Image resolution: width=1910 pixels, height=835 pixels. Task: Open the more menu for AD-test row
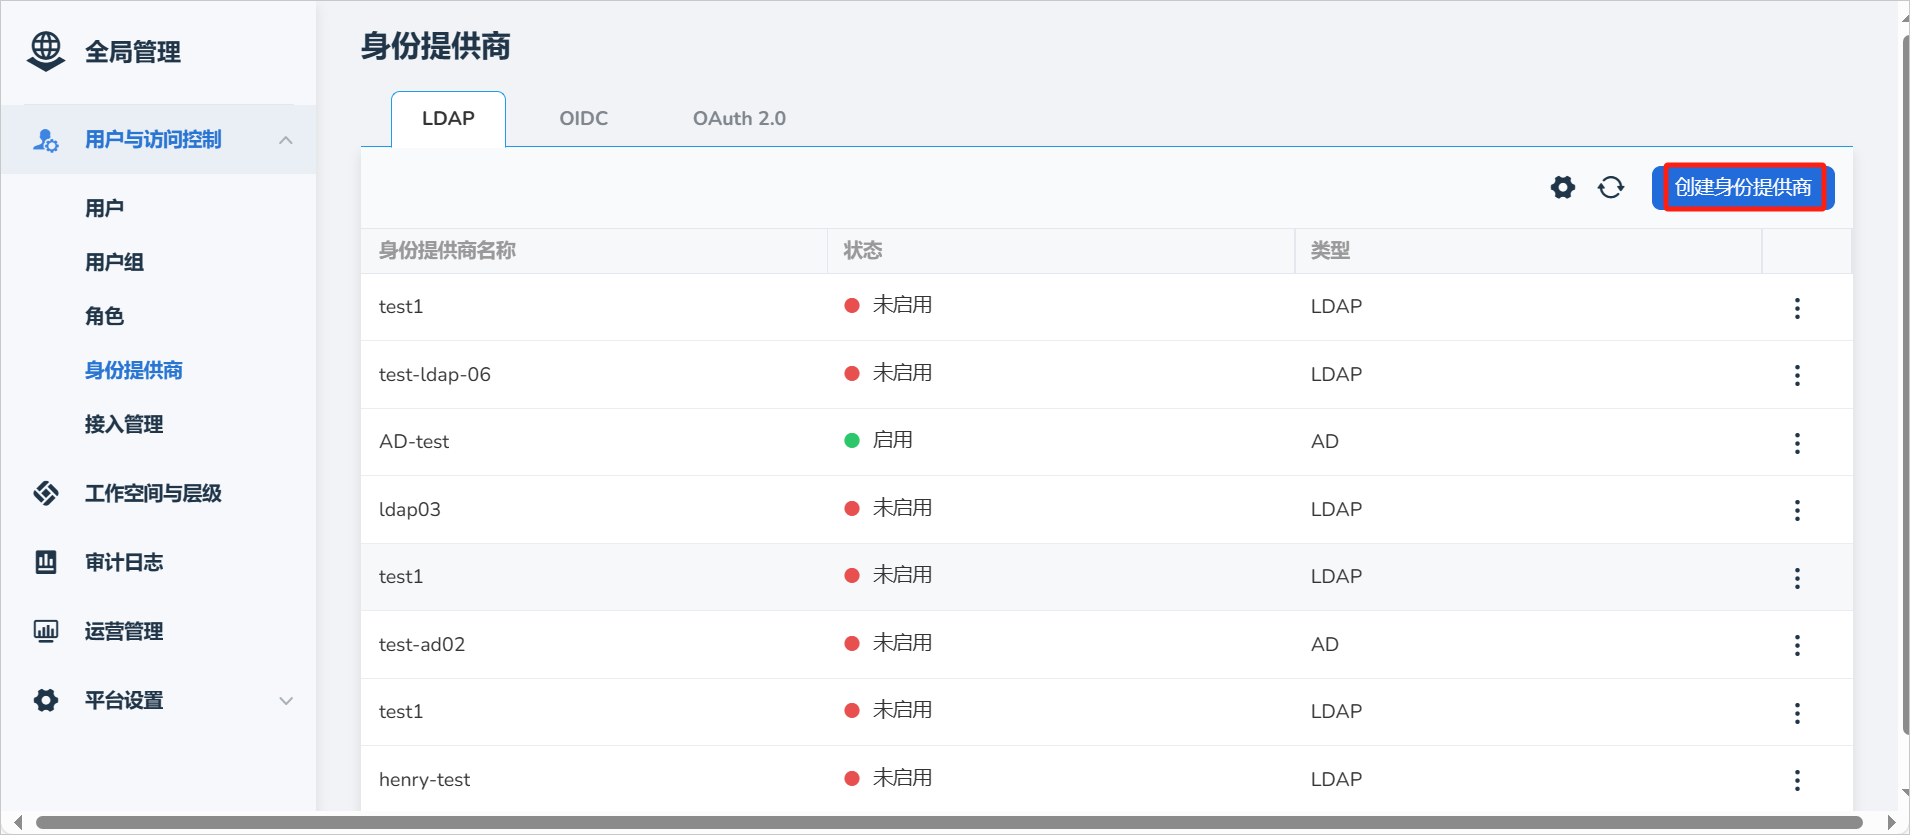coord(1797,443)
